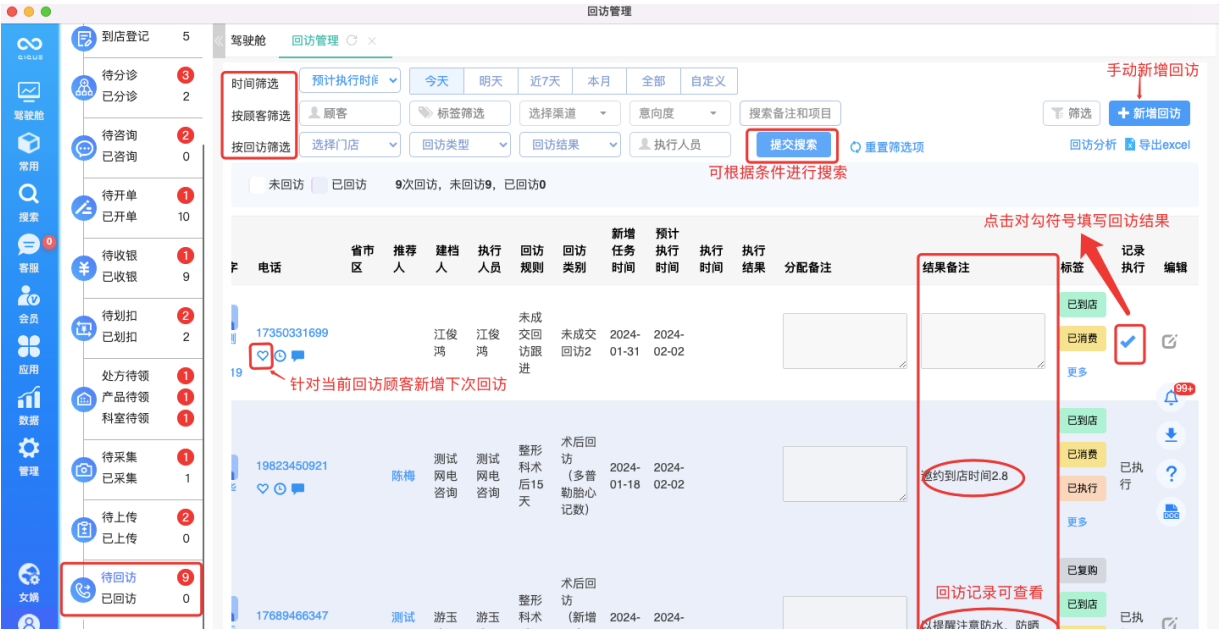
Task: Click the heart icon to add next follow-up
Action: (261, 356)
